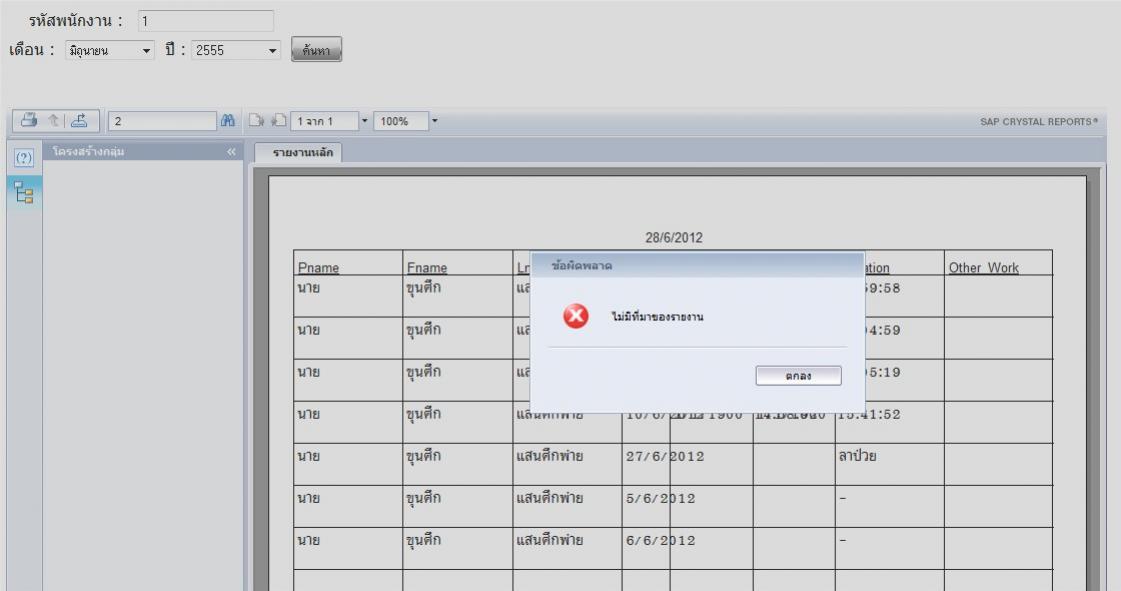Click the report date 28/6/2012
The width and height of the screenshot is (1121, 591).
point(673,237)
